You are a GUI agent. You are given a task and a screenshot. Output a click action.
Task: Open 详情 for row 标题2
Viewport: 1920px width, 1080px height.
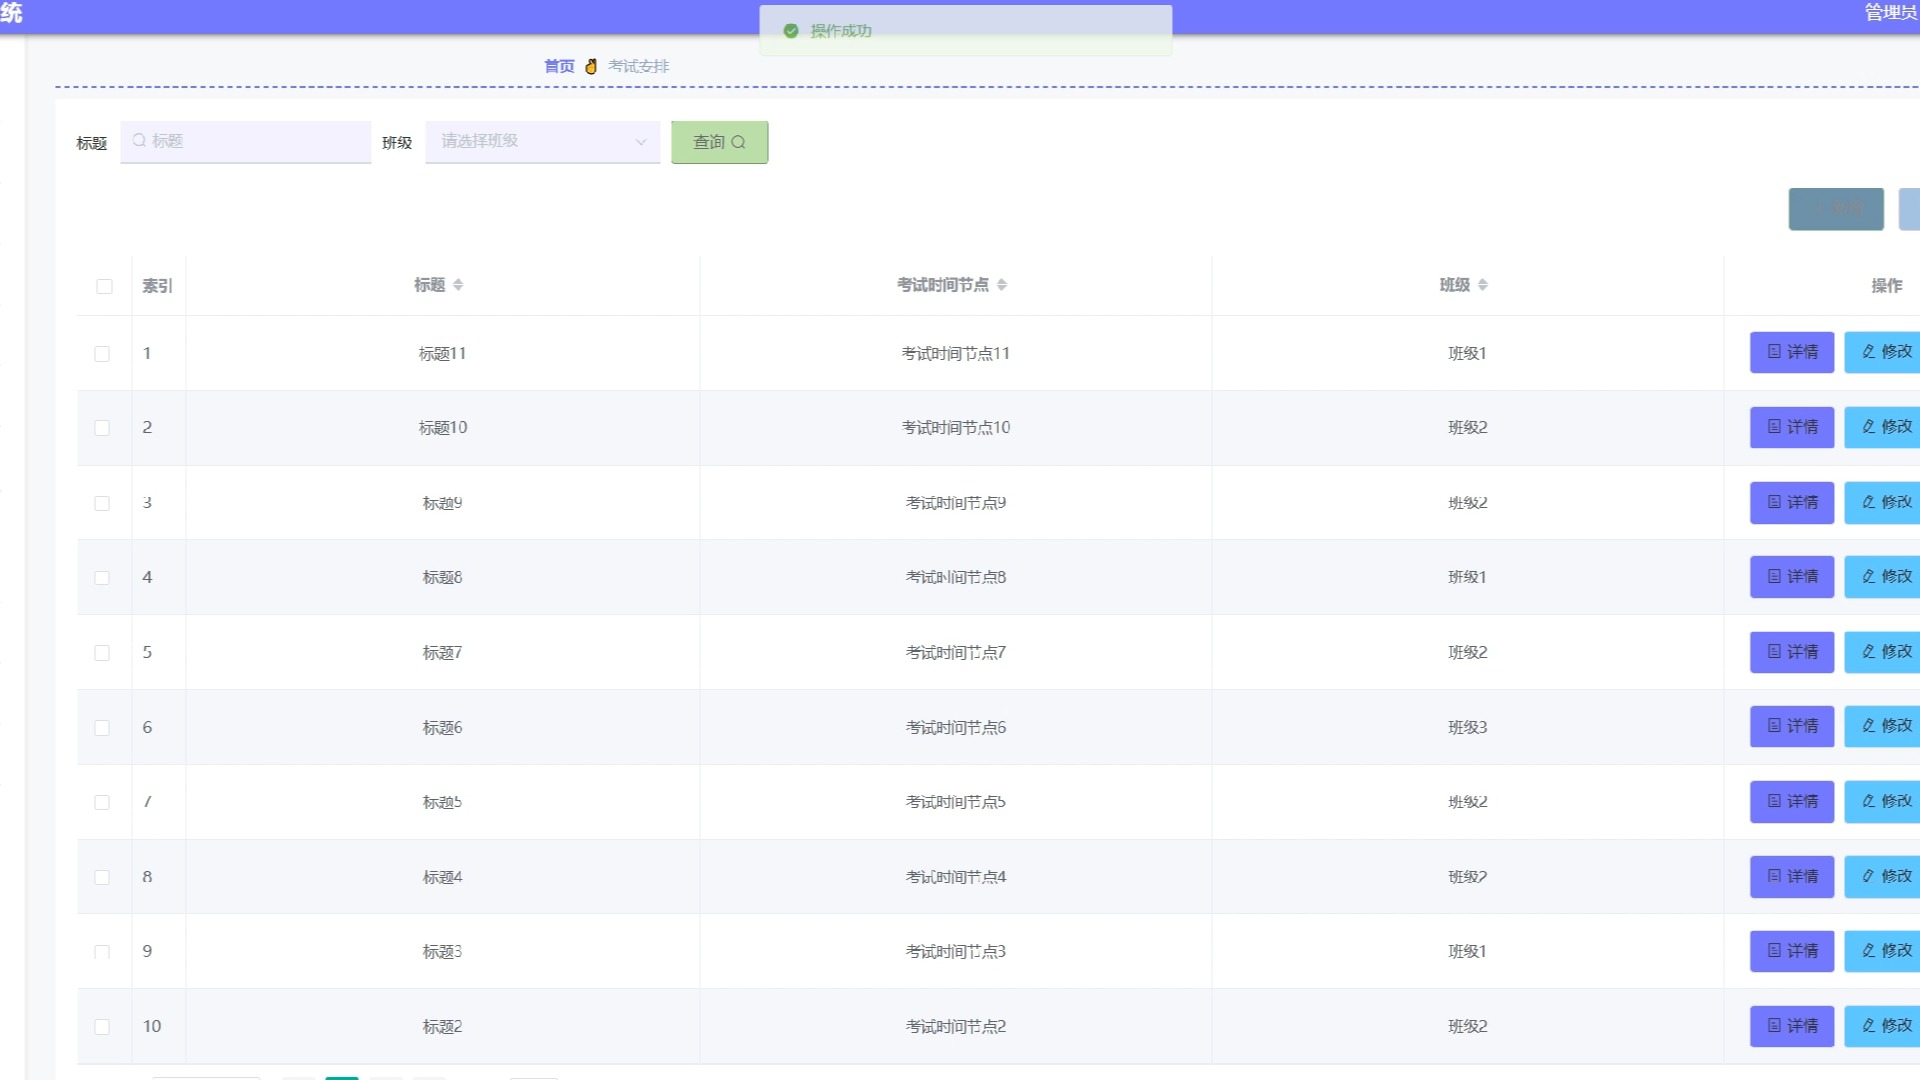pos(1792,1026)
